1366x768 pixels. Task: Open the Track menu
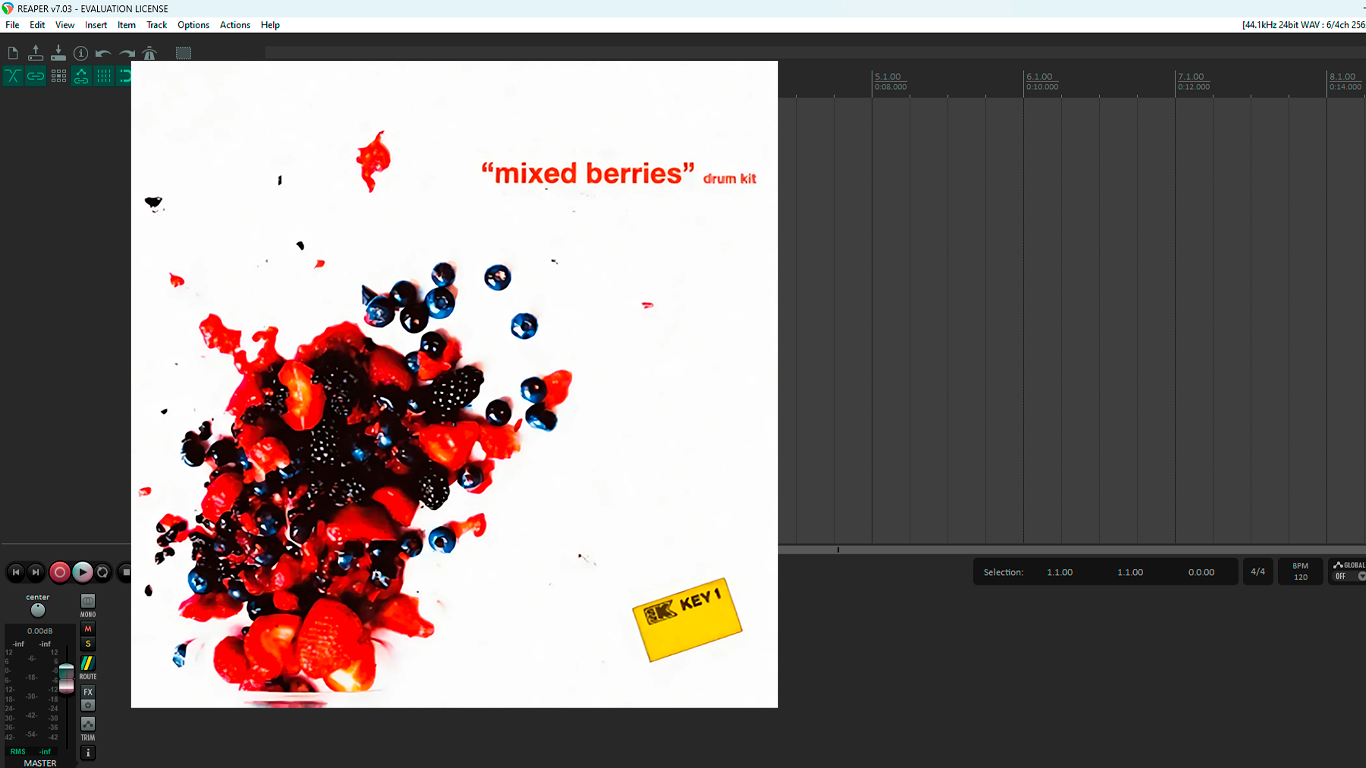[157, 25]
